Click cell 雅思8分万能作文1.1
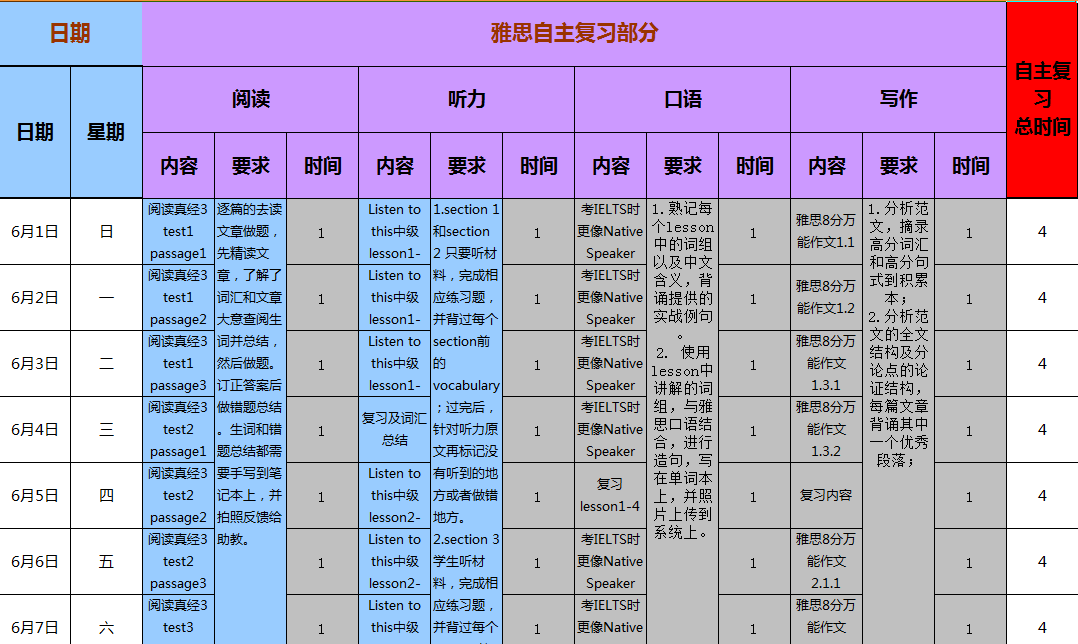 coord(826,232)
